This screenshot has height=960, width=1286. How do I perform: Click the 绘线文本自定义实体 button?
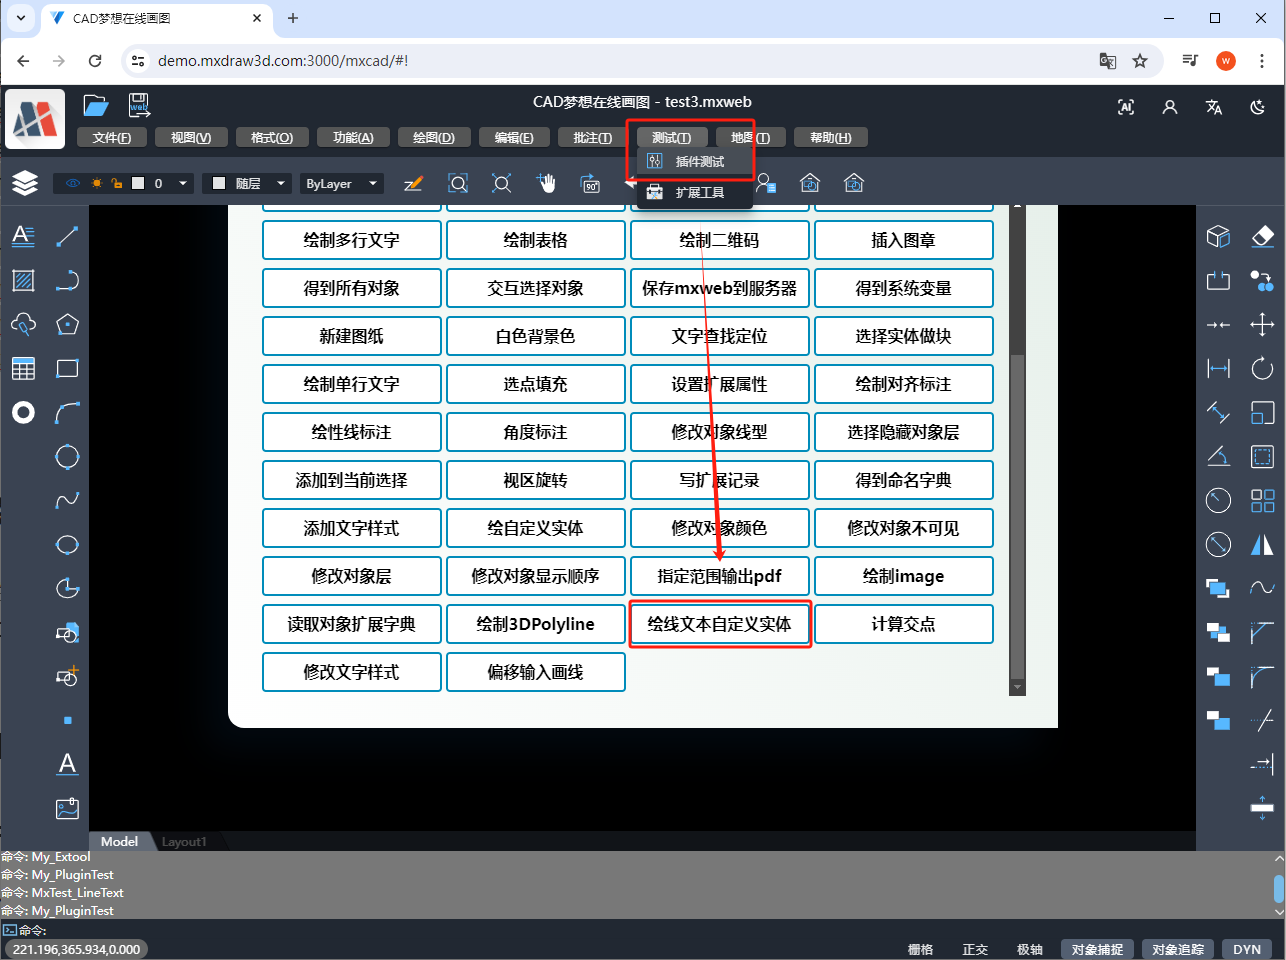click(719, 624)
